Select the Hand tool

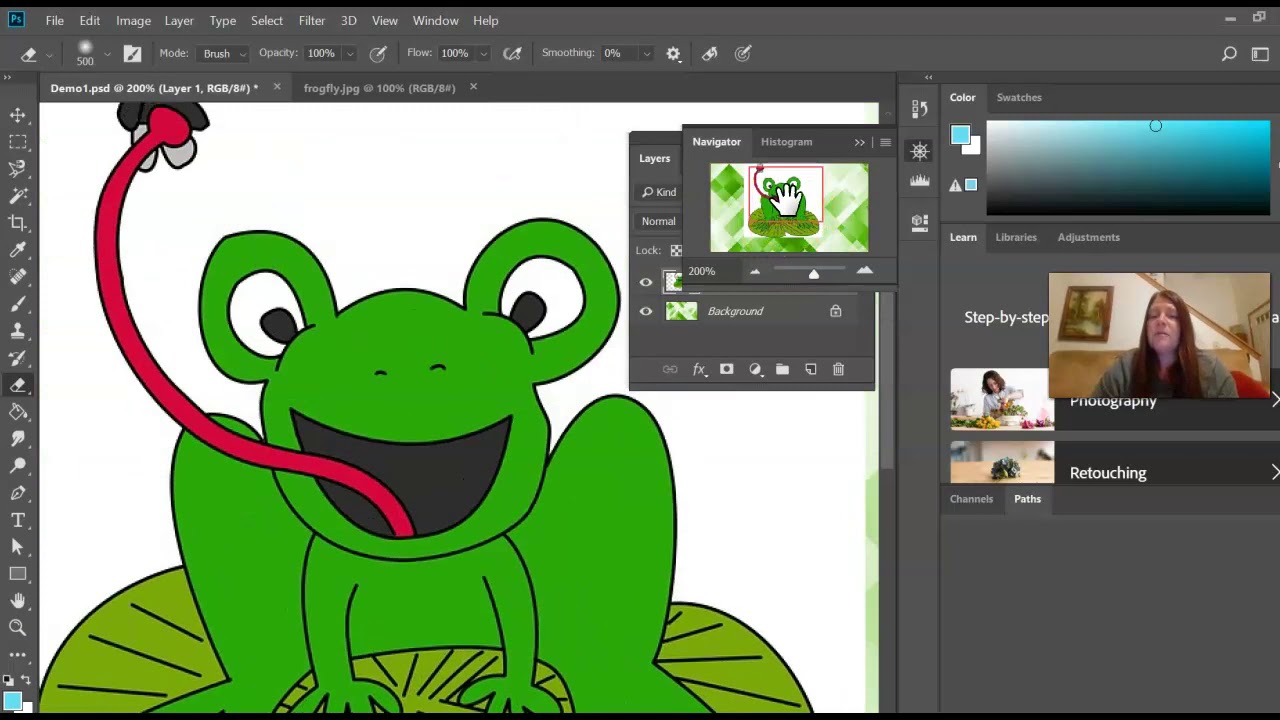(x=17, y=601)
